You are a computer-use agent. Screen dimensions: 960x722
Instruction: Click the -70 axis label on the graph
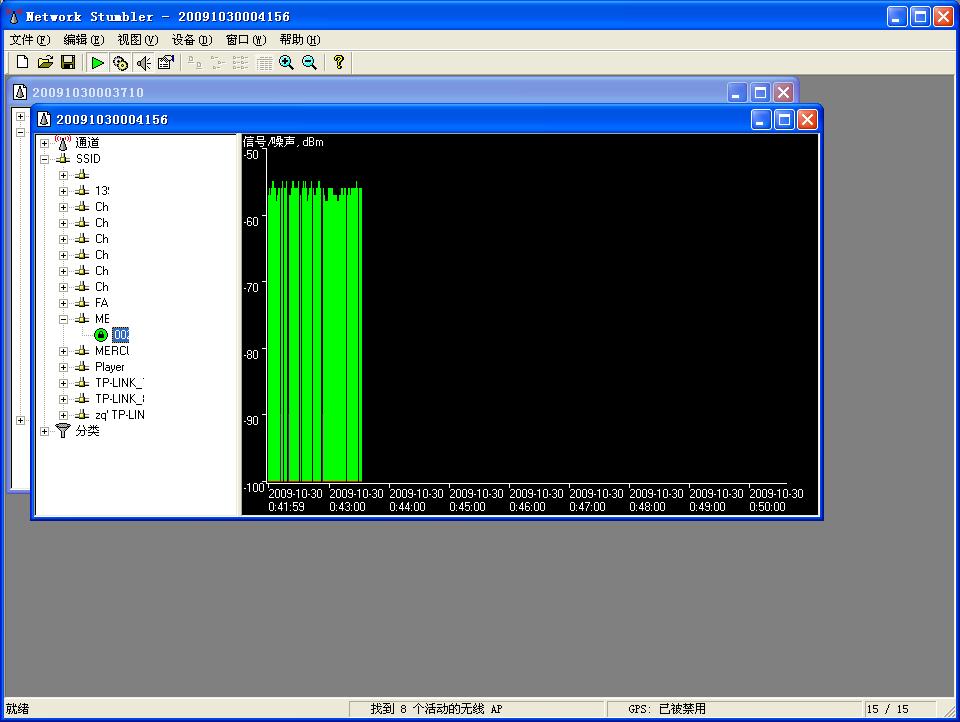coord(252,287)
